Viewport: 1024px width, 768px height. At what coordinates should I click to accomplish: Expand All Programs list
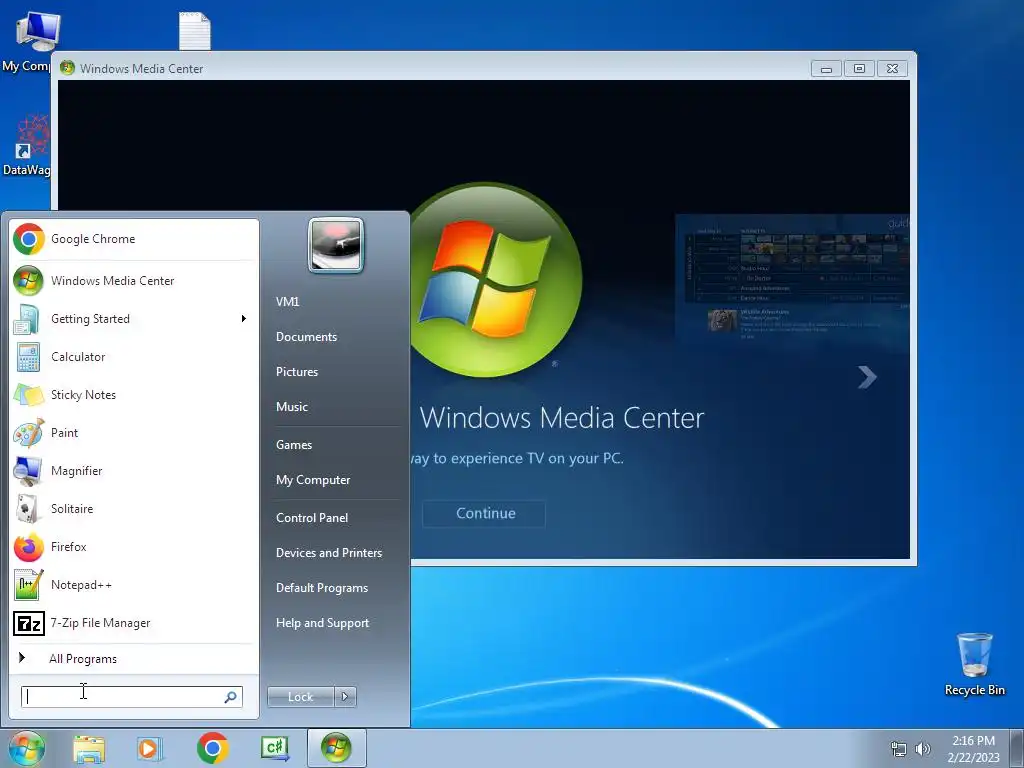click(x=83, y=659)
